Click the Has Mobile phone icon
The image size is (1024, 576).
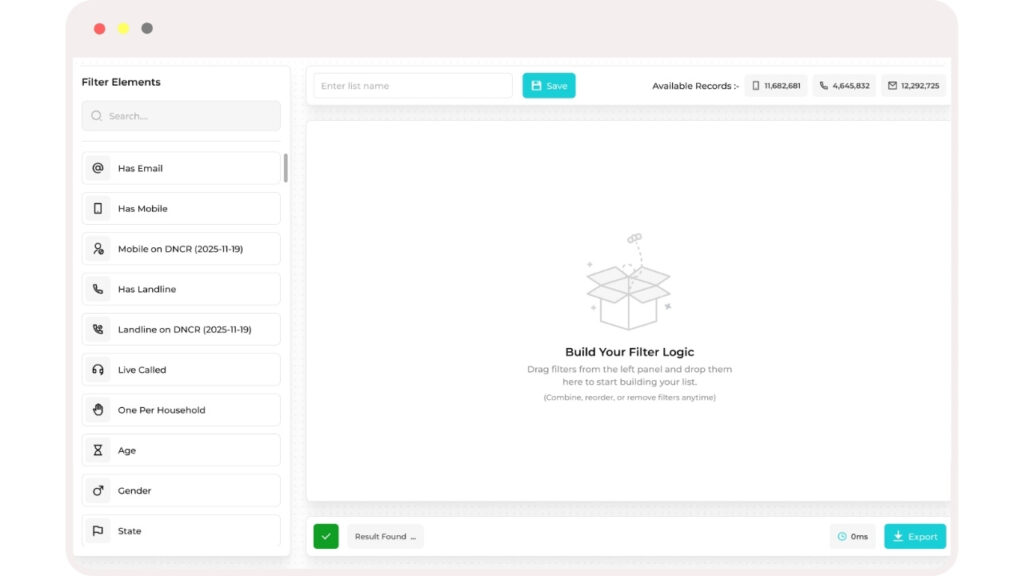98,209
